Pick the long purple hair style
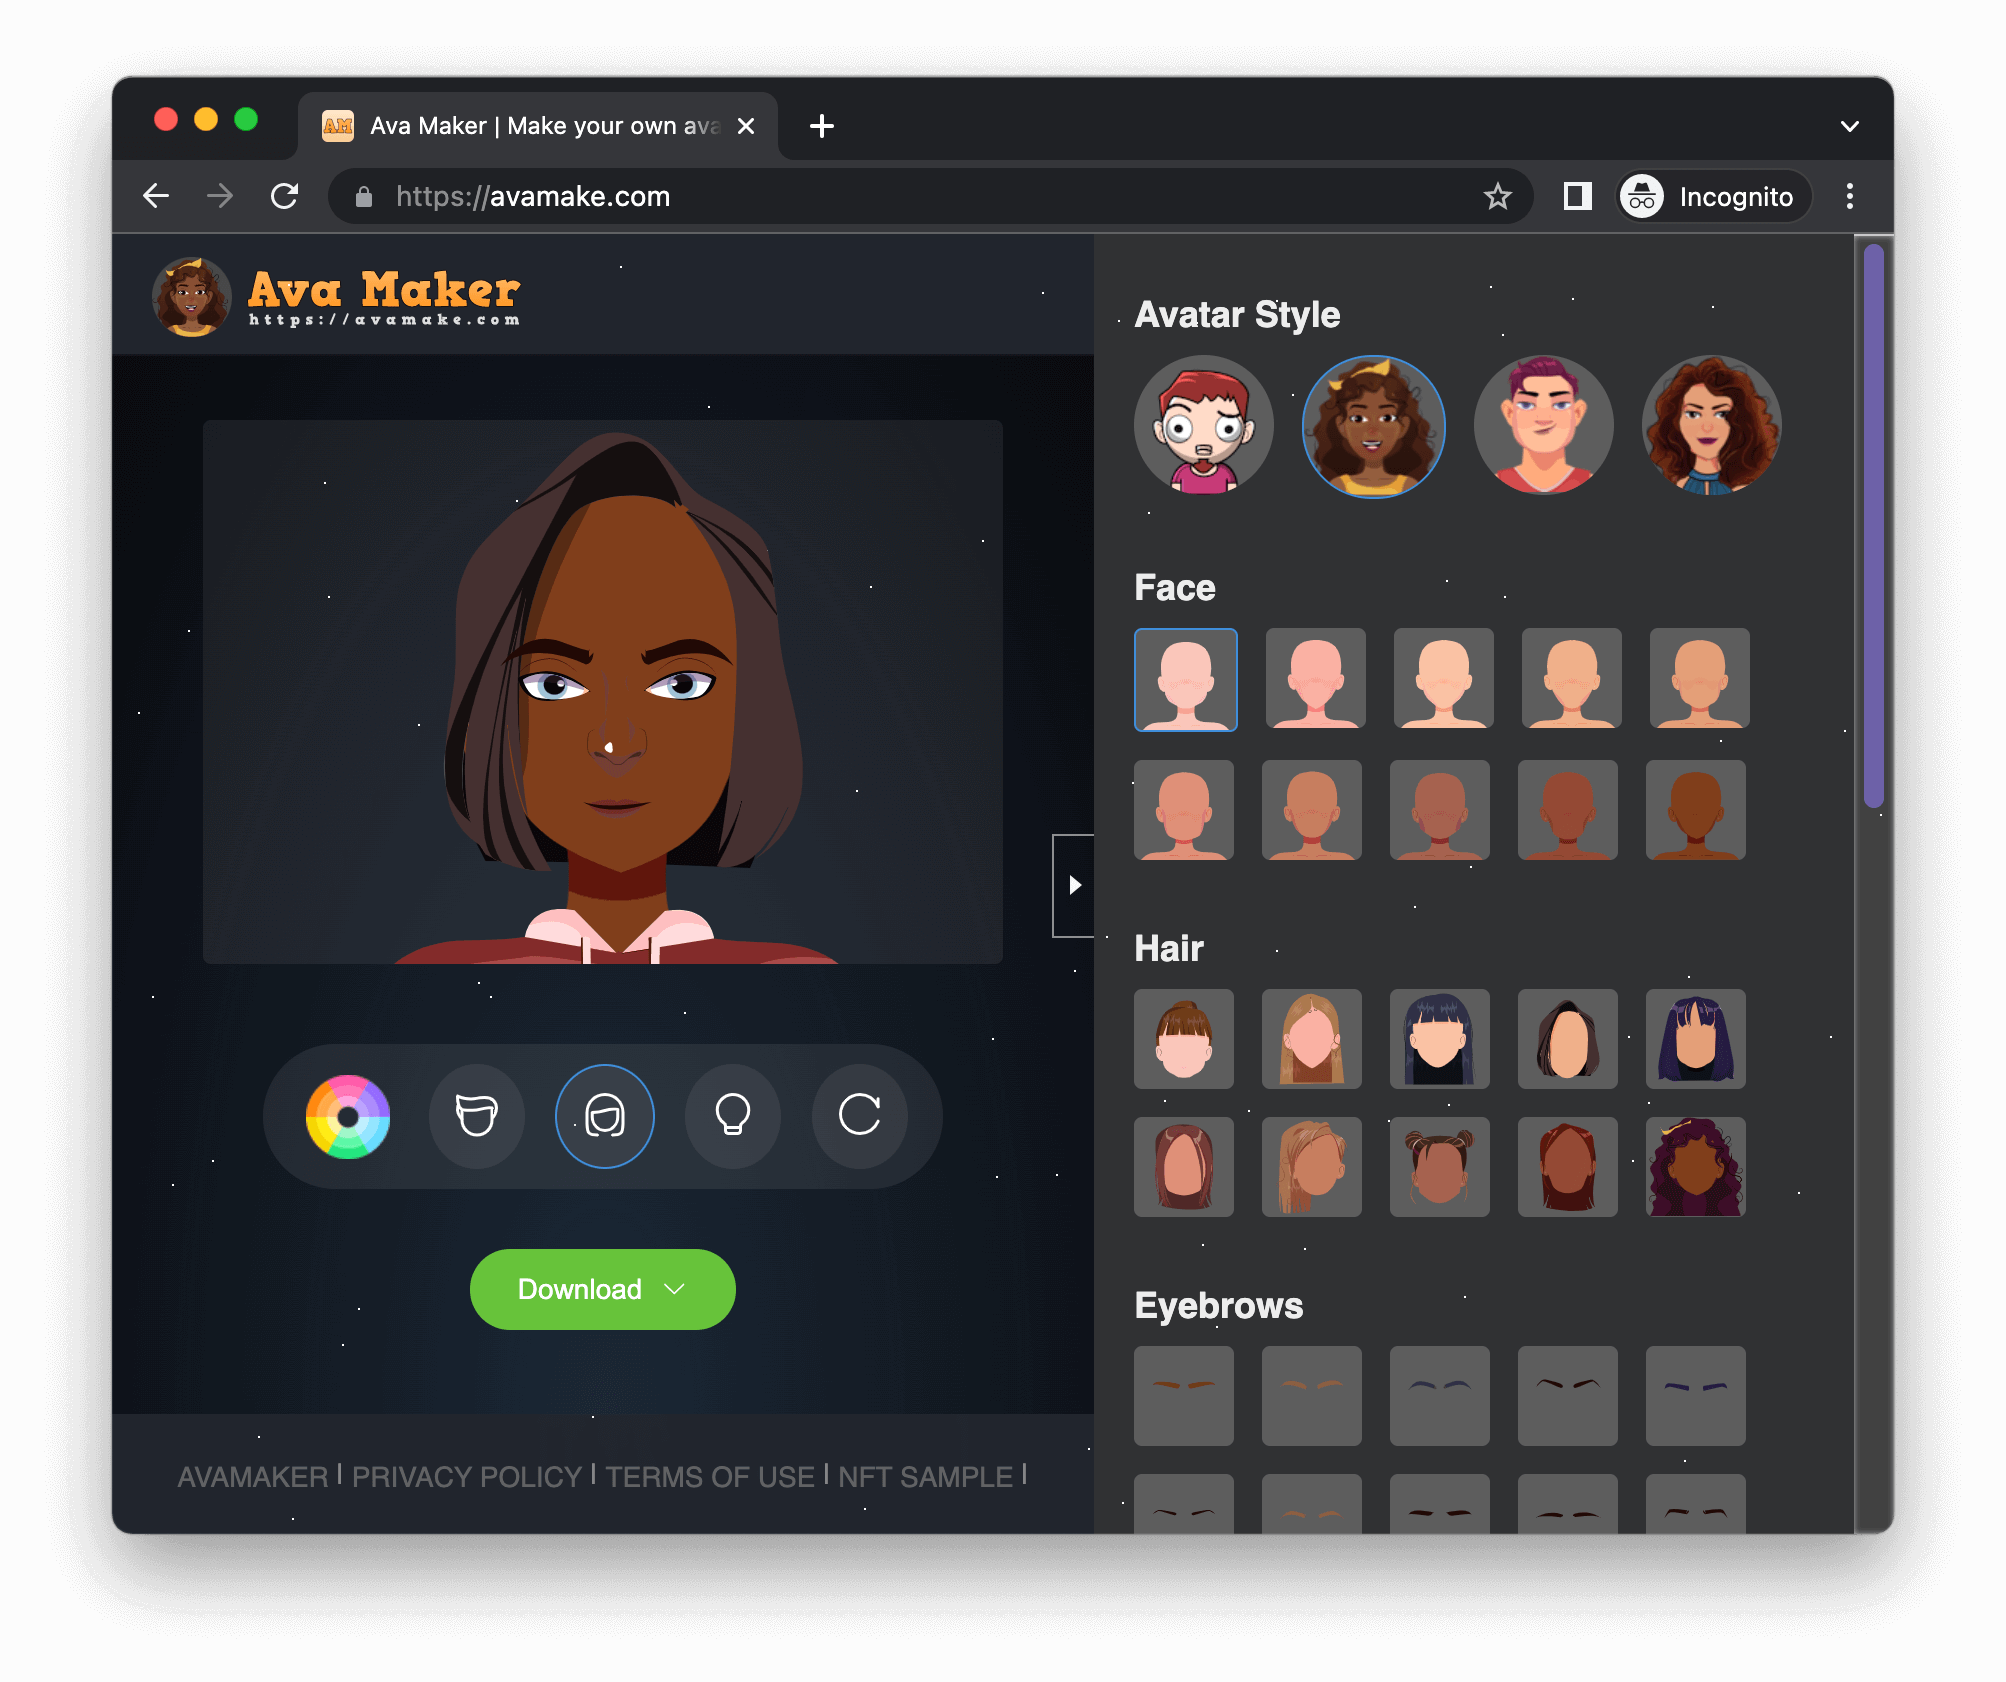The width and height of the screenshot is (2006, 1682). click(1696, 1039)
